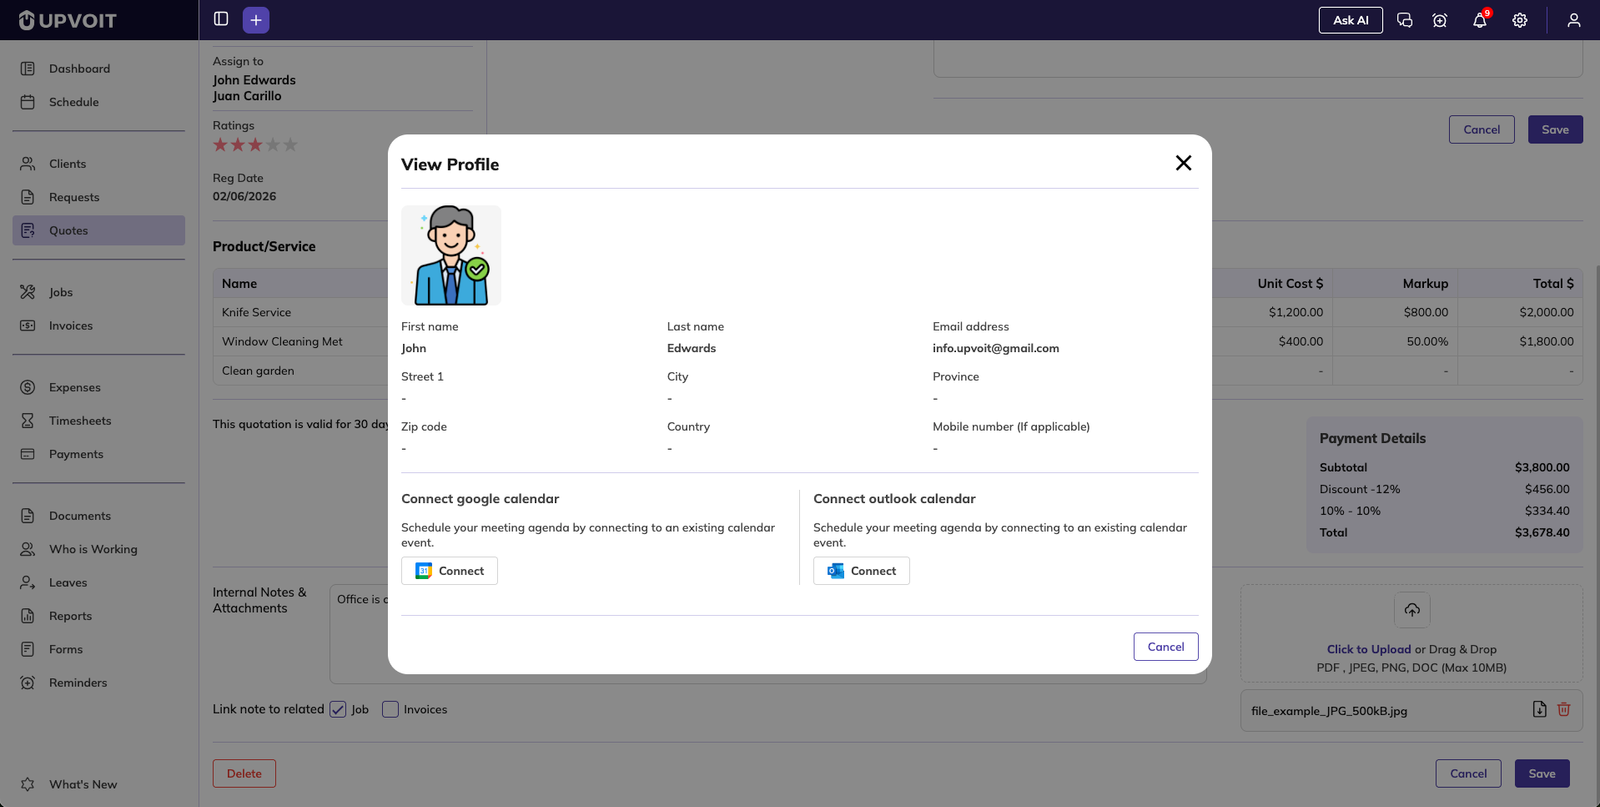
Task: Set rating to four stars
Action: pyautogui.click(x=273, y=145)
